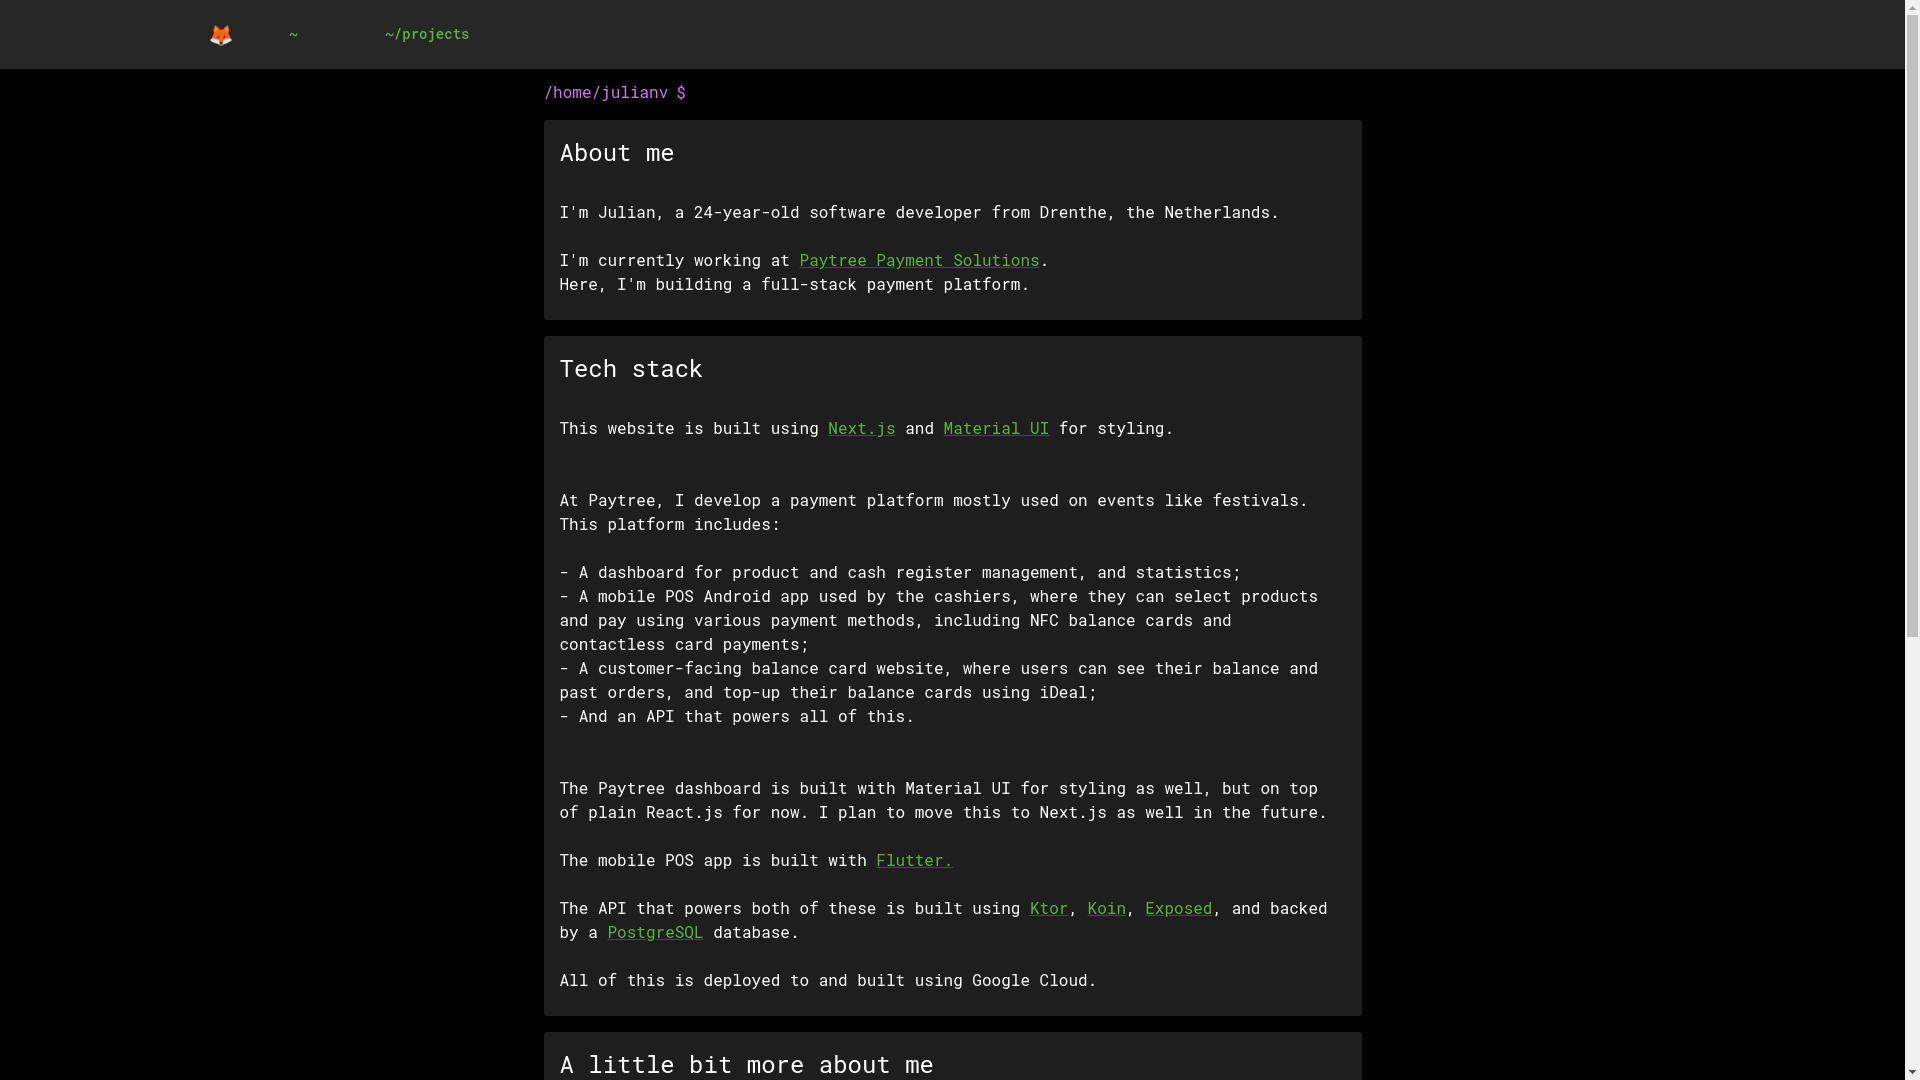
Task: Open the ~ home nav link
Action: tap(293, 34)
